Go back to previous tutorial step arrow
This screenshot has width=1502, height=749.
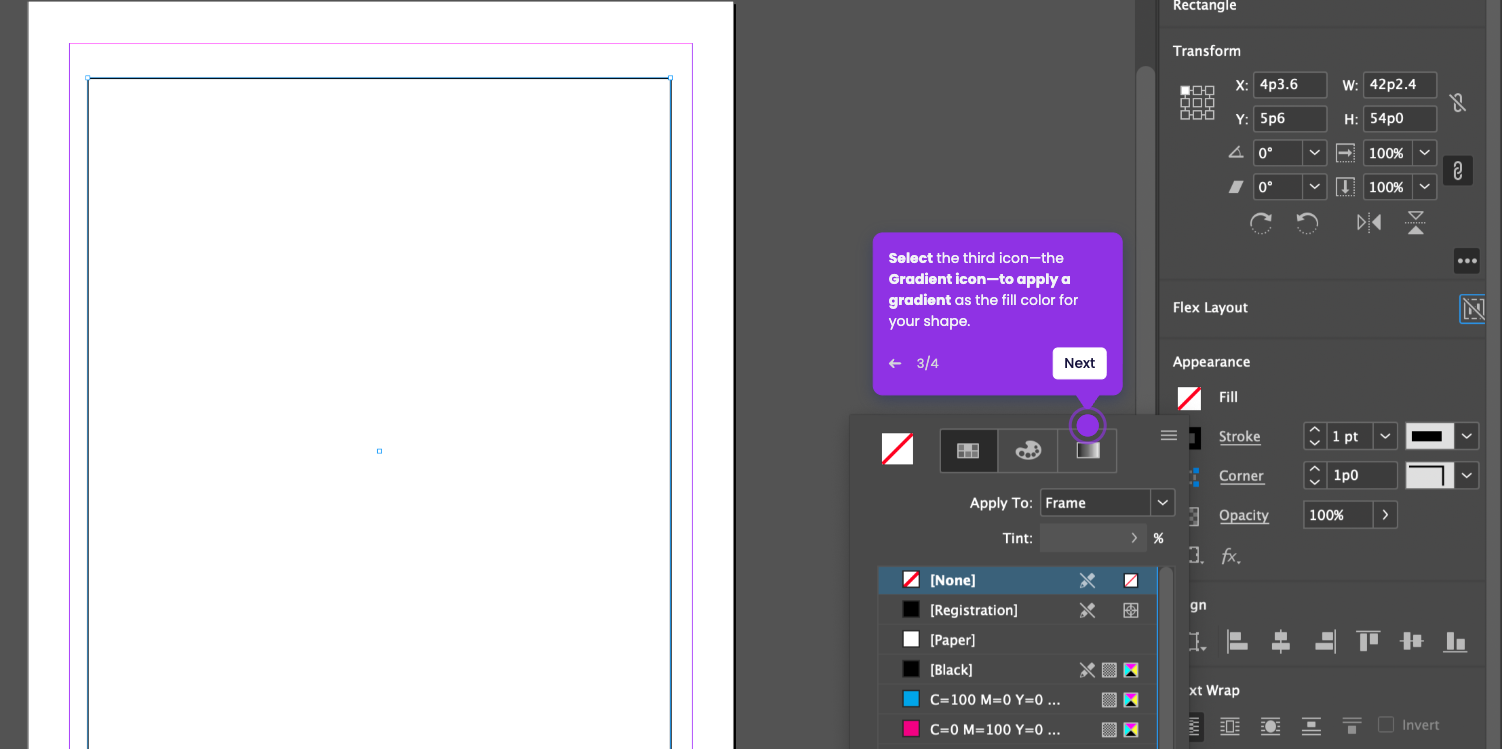(x=895, y=363)
